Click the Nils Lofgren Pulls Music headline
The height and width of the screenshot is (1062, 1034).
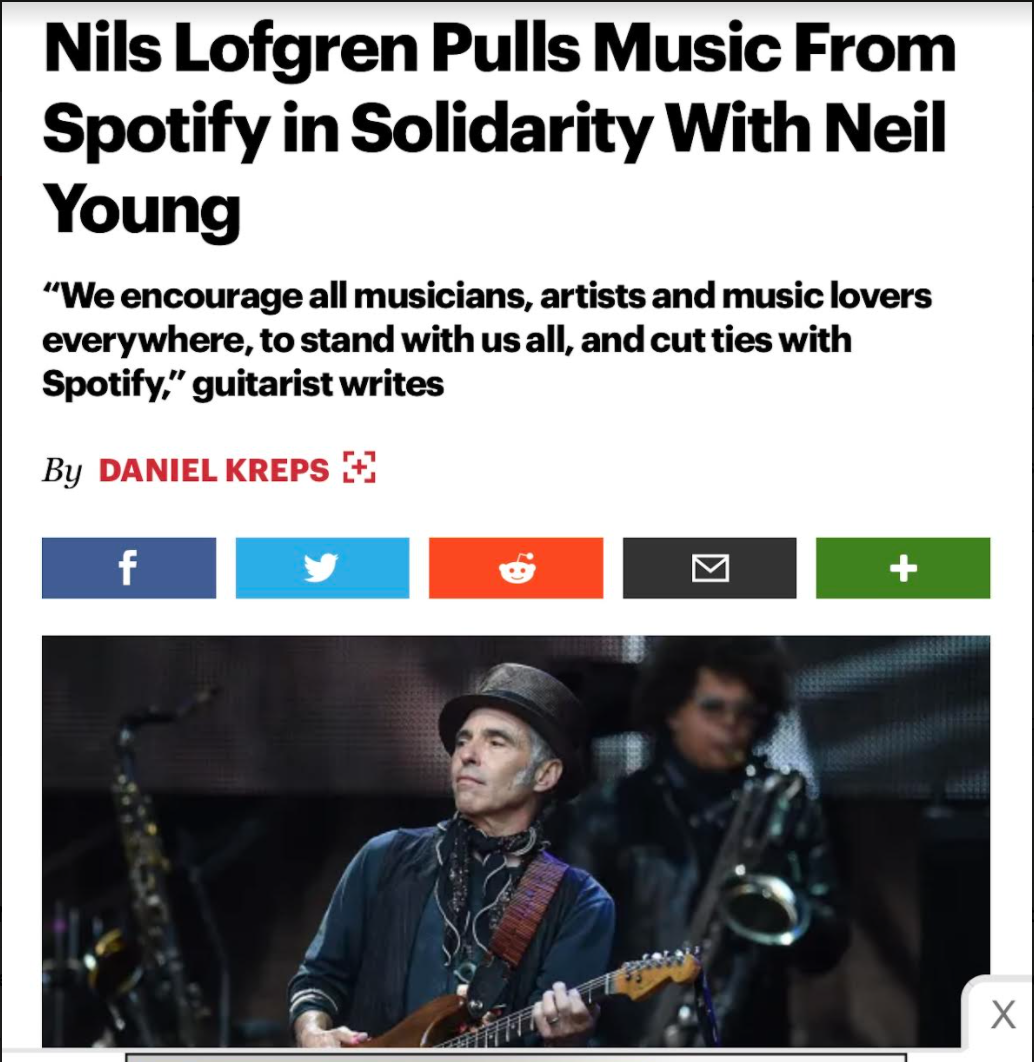click(x=499, y=129)
